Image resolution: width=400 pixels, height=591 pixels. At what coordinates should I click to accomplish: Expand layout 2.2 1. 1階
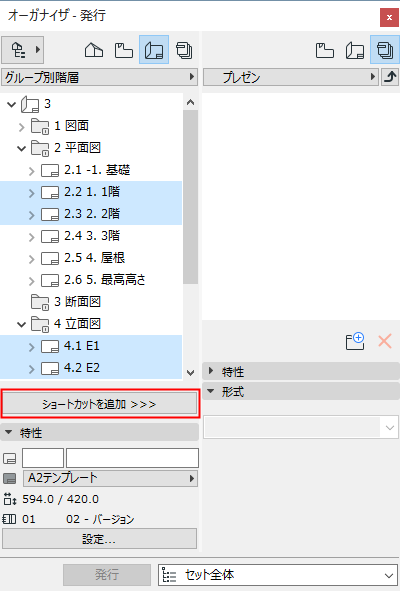tap(32, 193)
